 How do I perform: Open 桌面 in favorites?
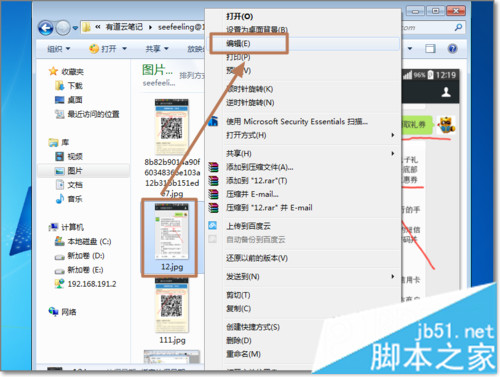tap(69, 100)
